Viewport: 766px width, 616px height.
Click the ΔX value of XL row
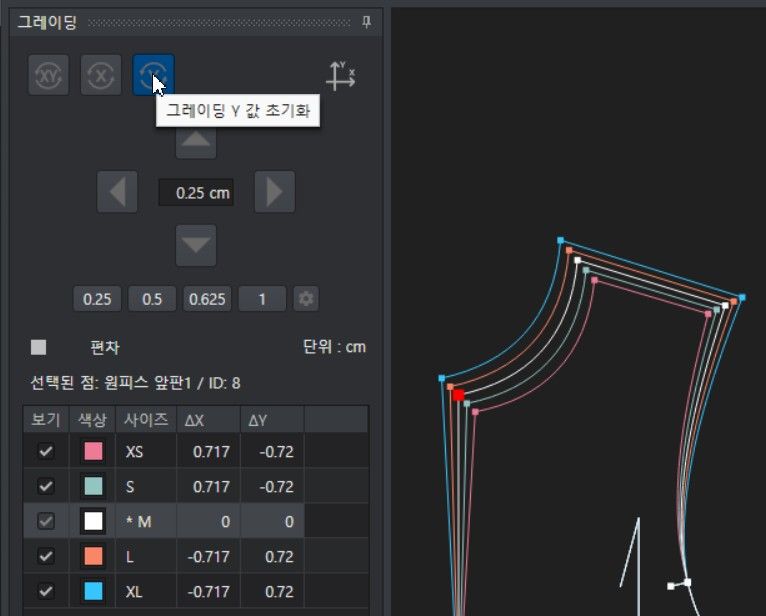[209, 591]
